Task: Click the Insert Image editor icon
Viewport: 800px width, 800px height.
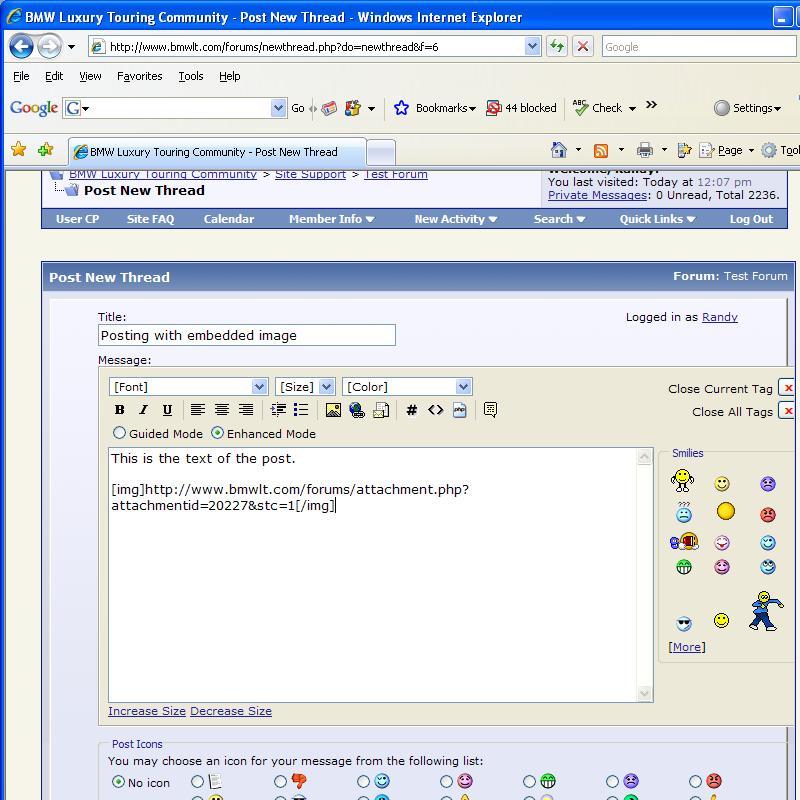Action: [333, 410]
